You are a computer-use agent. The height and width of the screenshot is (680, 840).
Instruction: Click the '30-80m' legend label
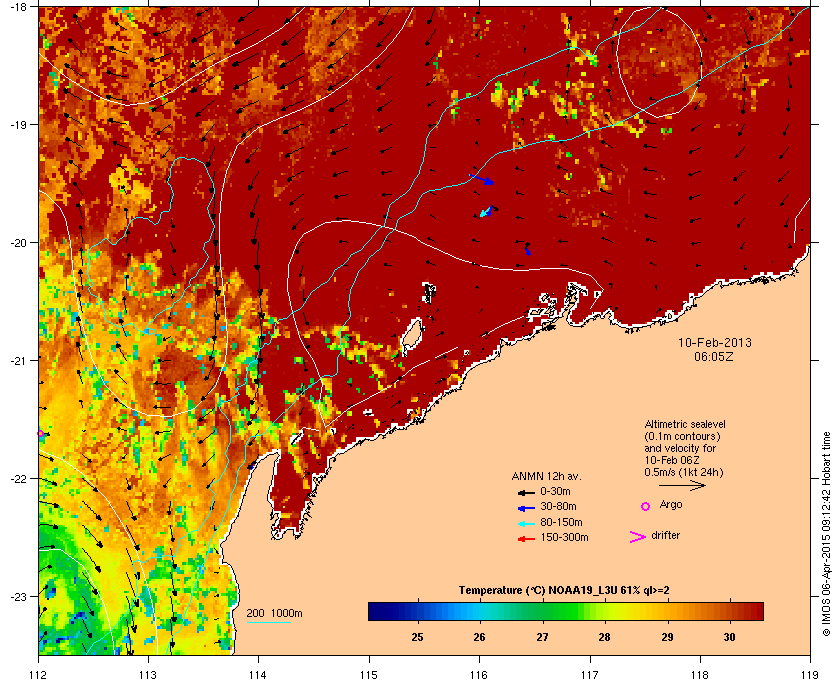(x=558, y=506)
